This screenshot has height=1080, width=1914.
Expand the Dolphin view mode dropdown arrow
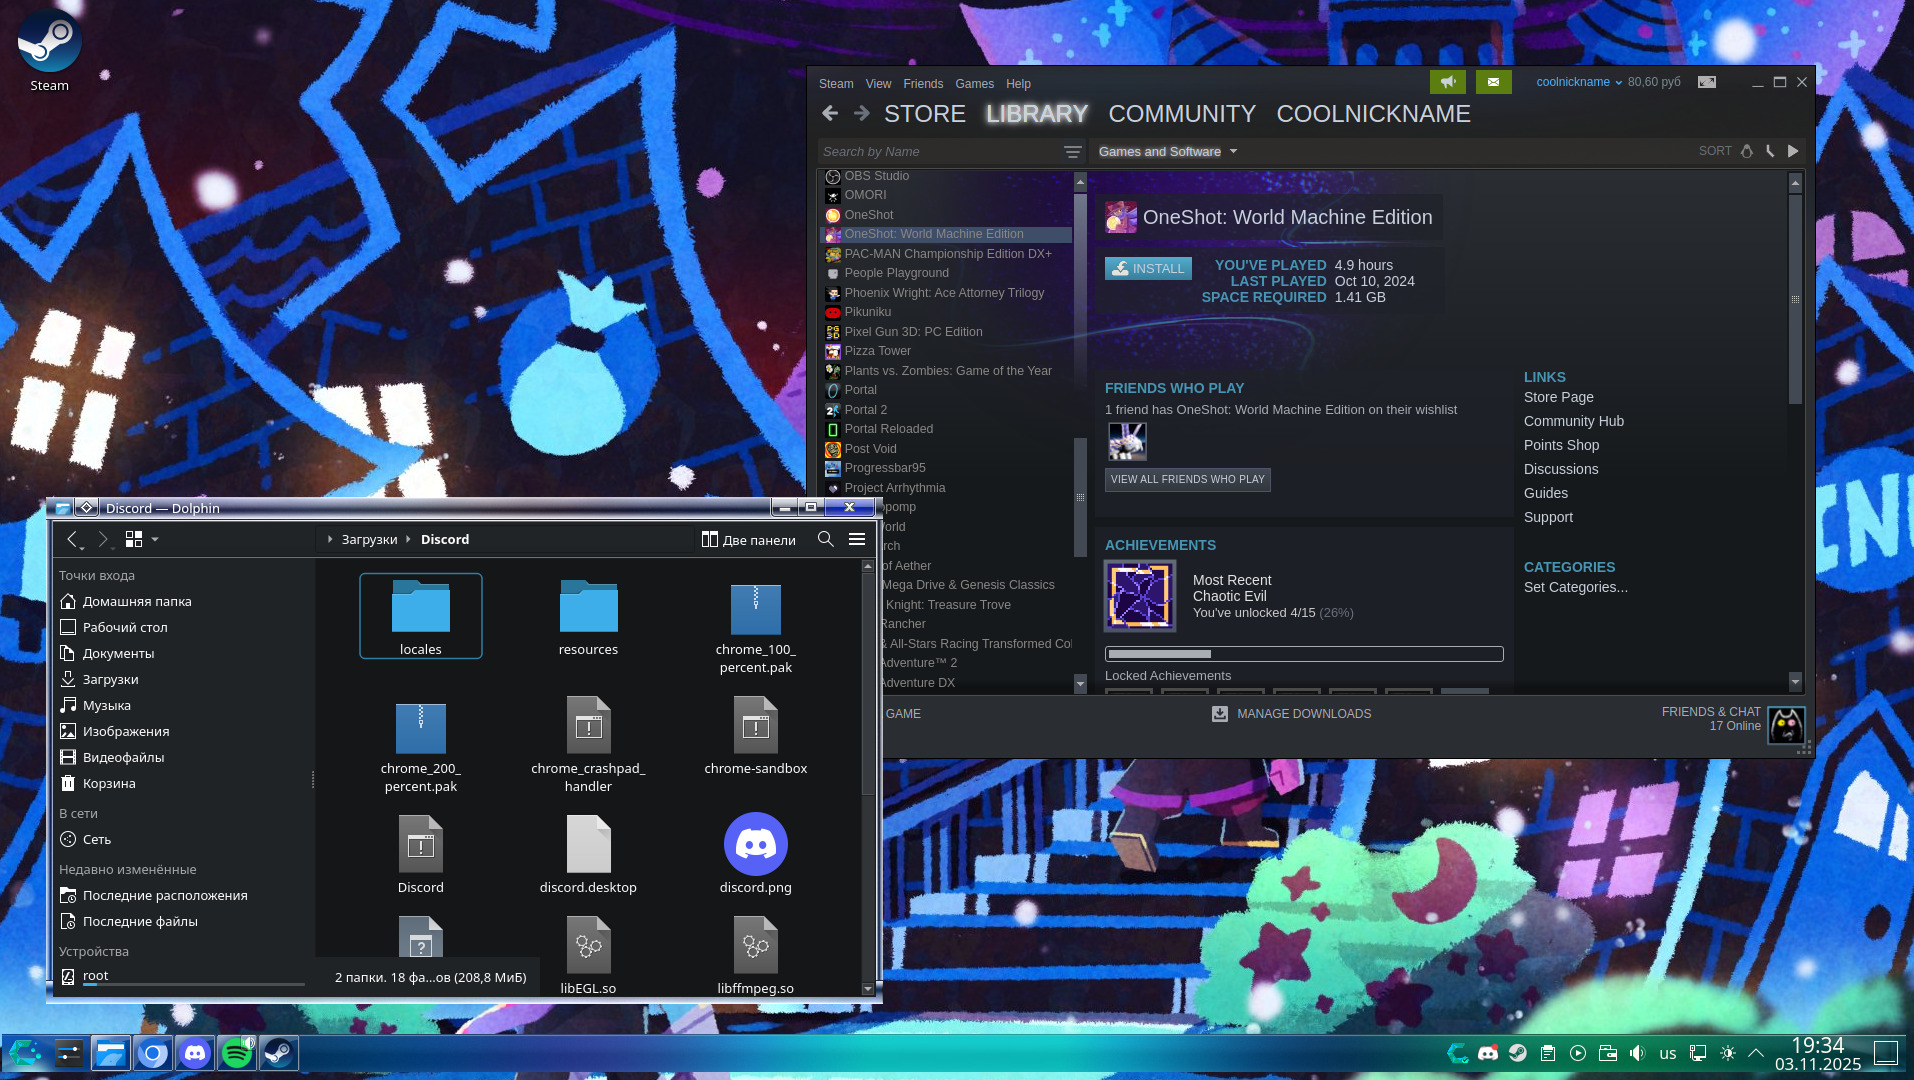click(x=155, y=539)
